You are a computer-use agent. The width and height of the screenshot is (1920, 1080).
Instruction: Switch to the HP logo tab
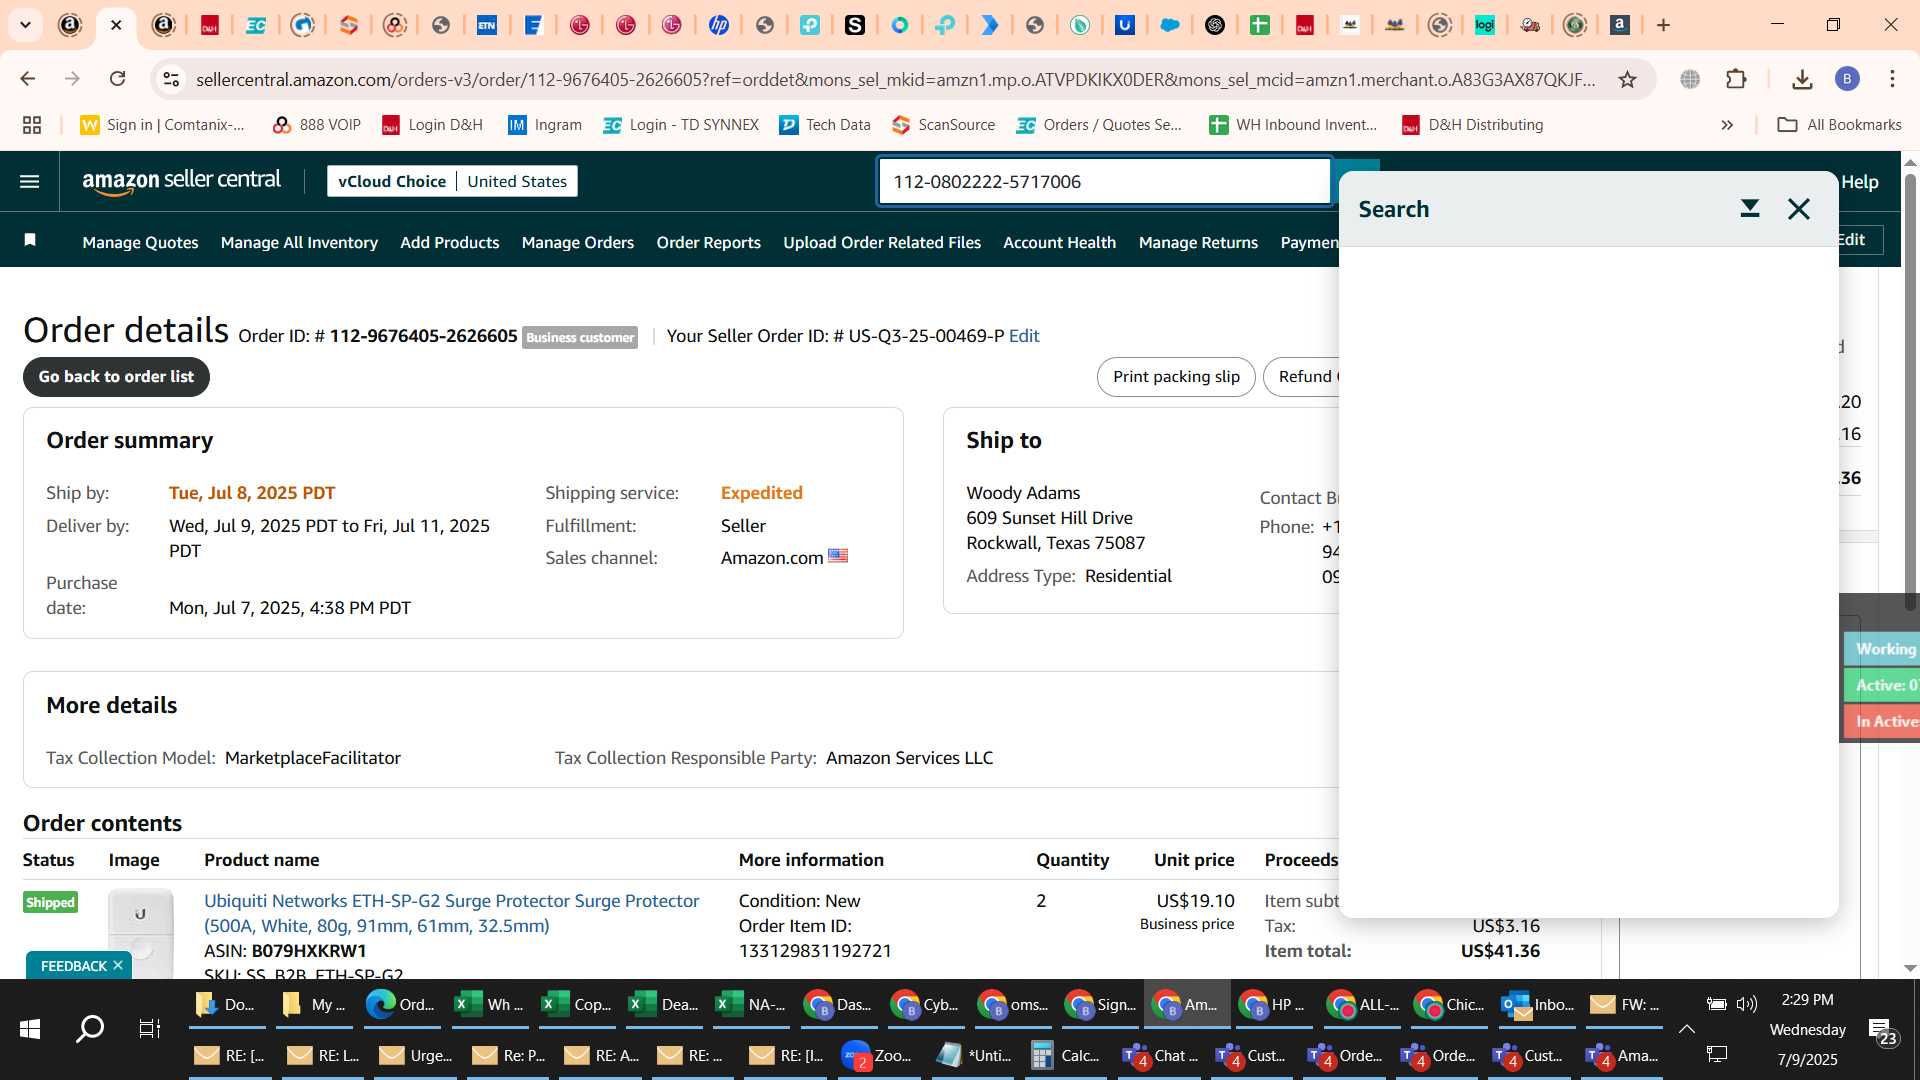[x=718, y=25]
